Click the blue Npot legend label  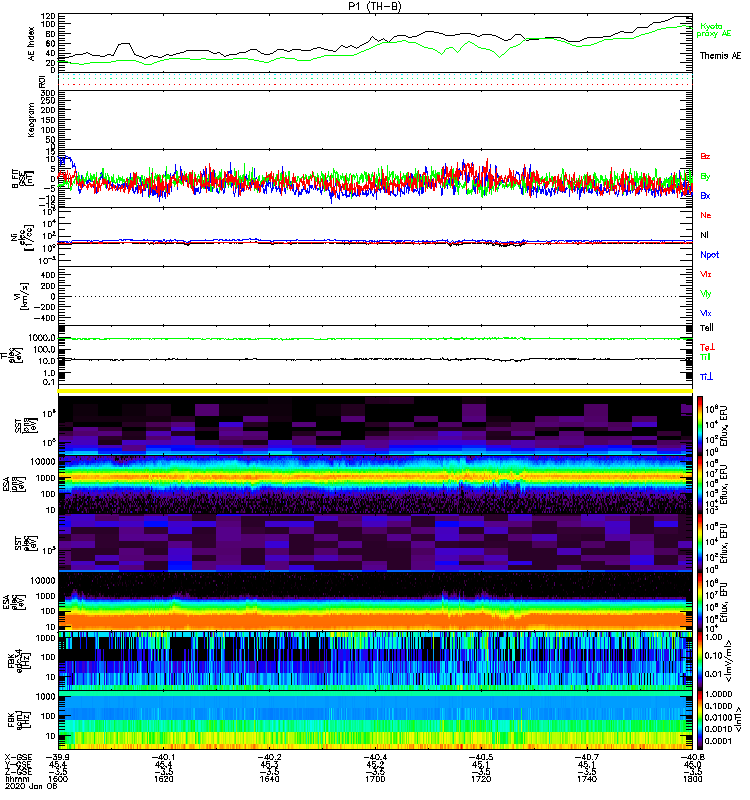[709, 255]
